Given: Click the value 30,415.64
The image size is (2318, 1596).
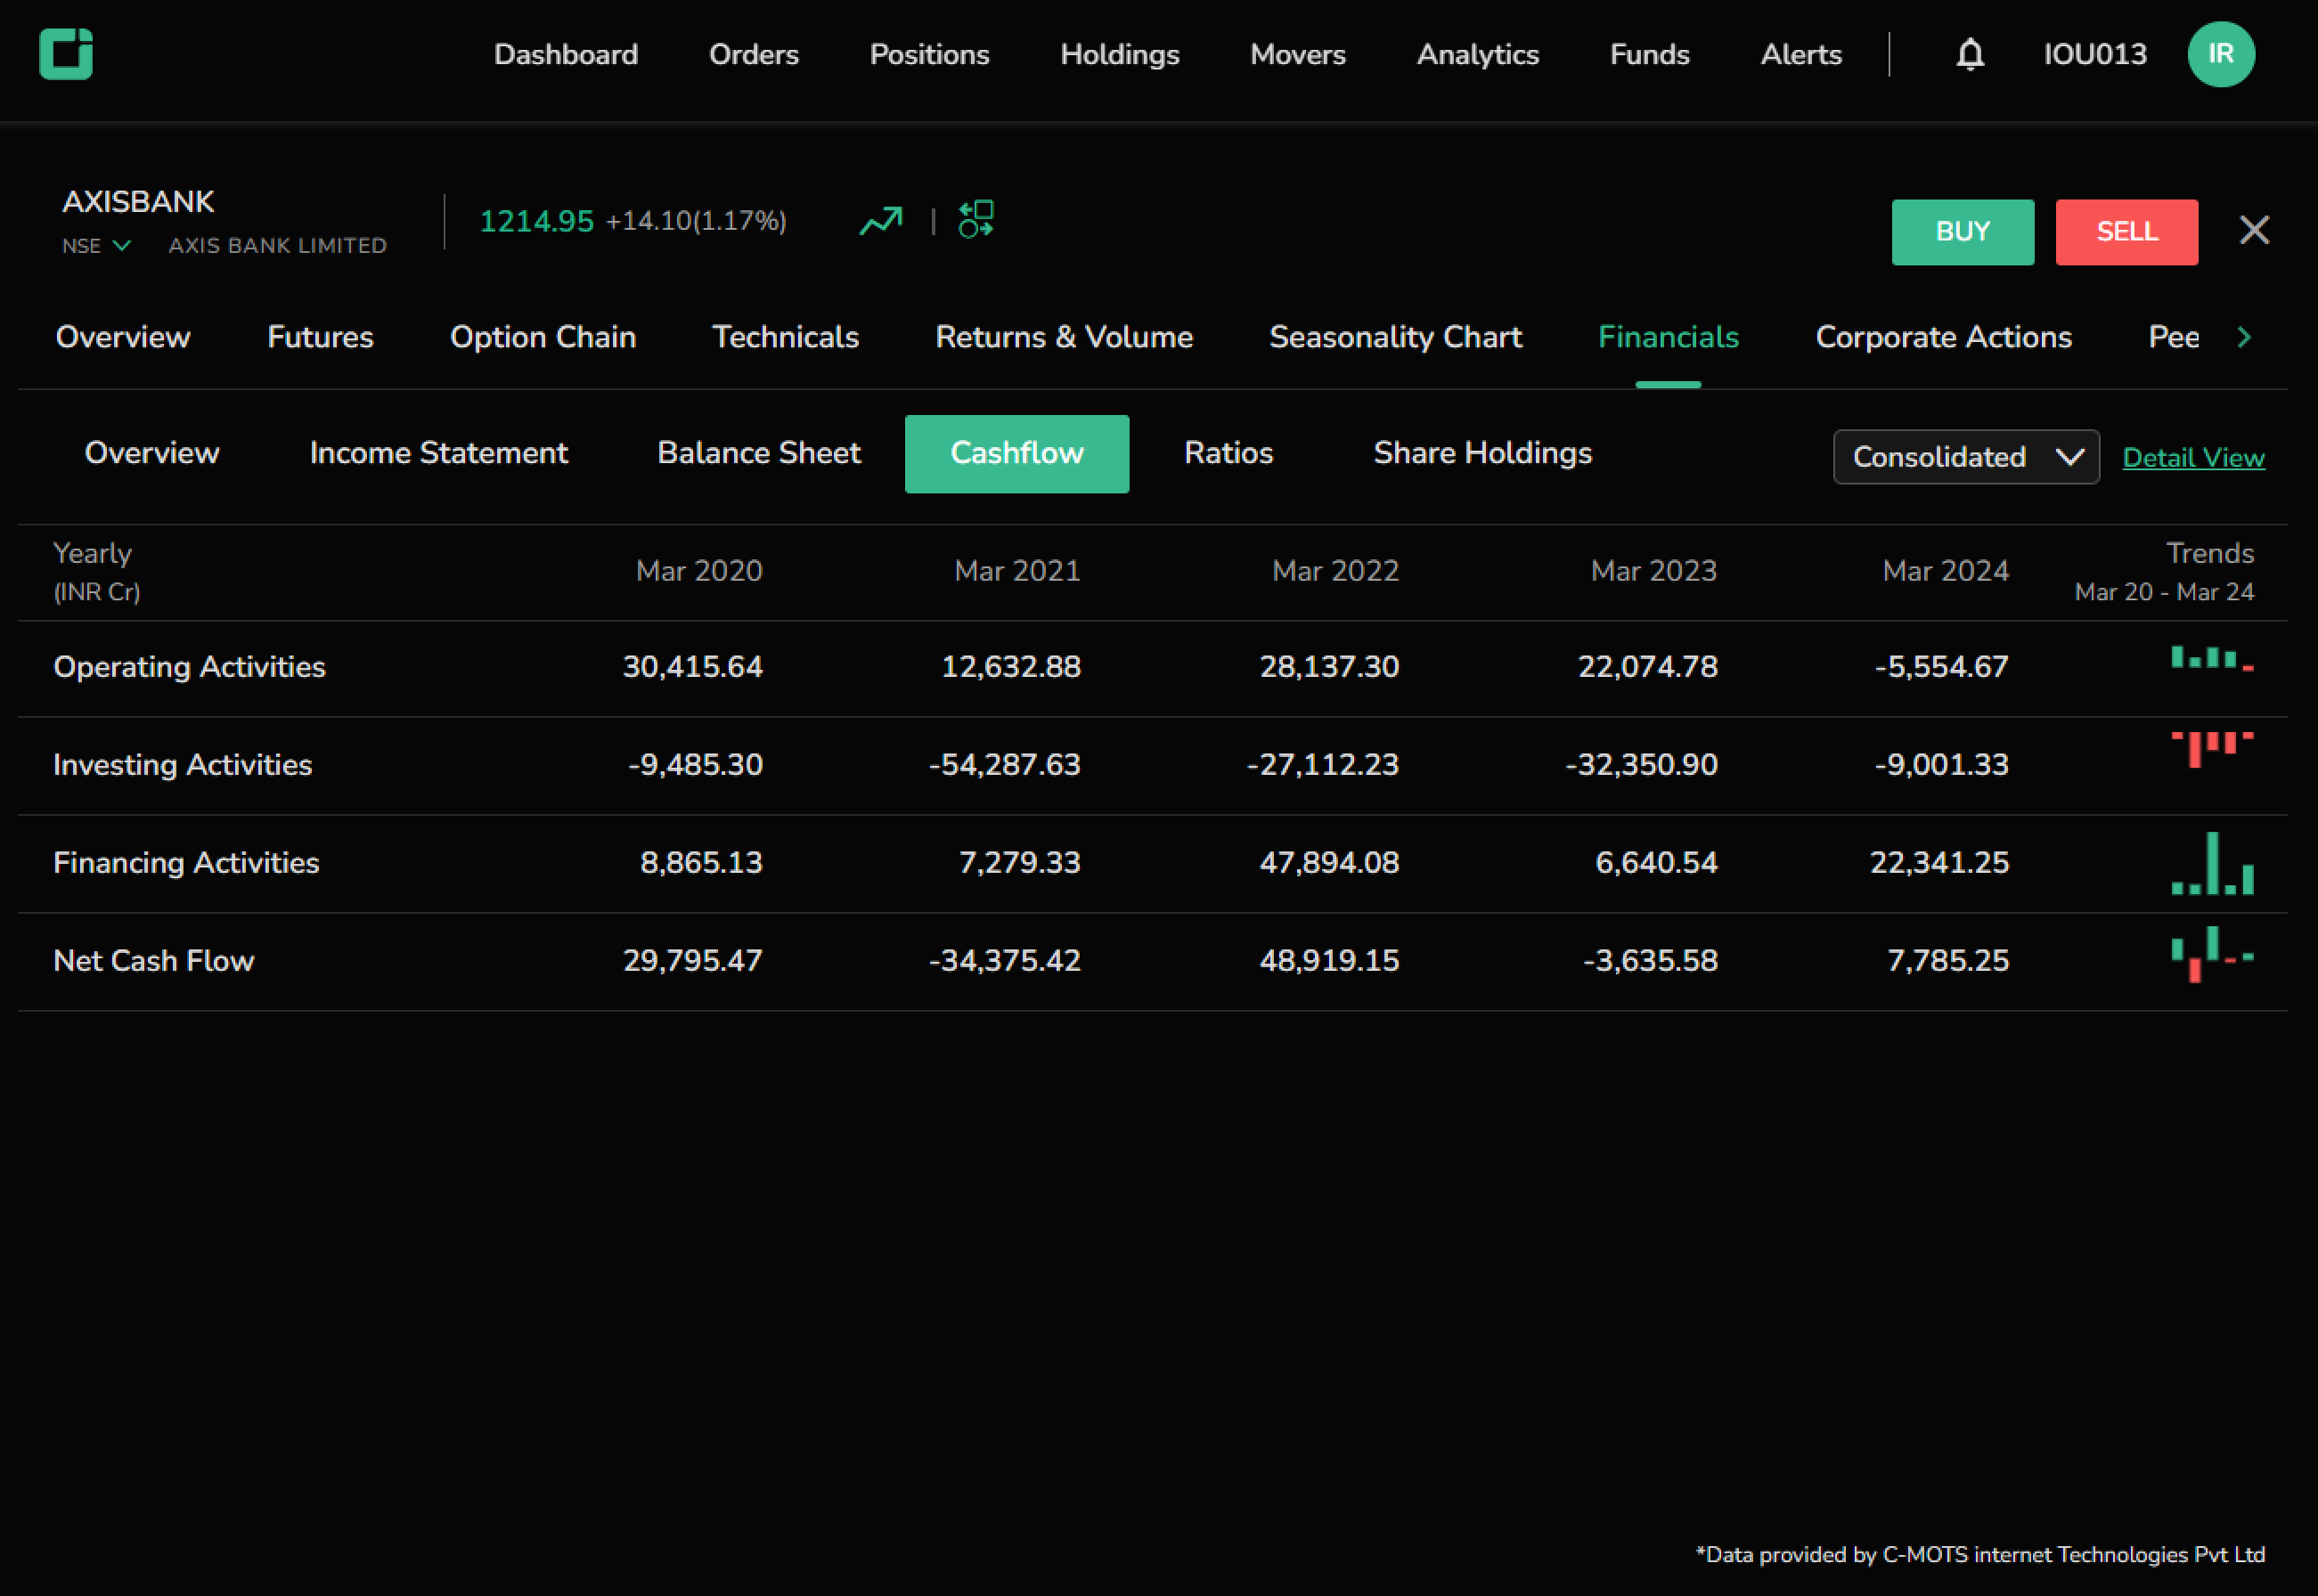Looking at the screenshot, I should [x=692, y=667].
